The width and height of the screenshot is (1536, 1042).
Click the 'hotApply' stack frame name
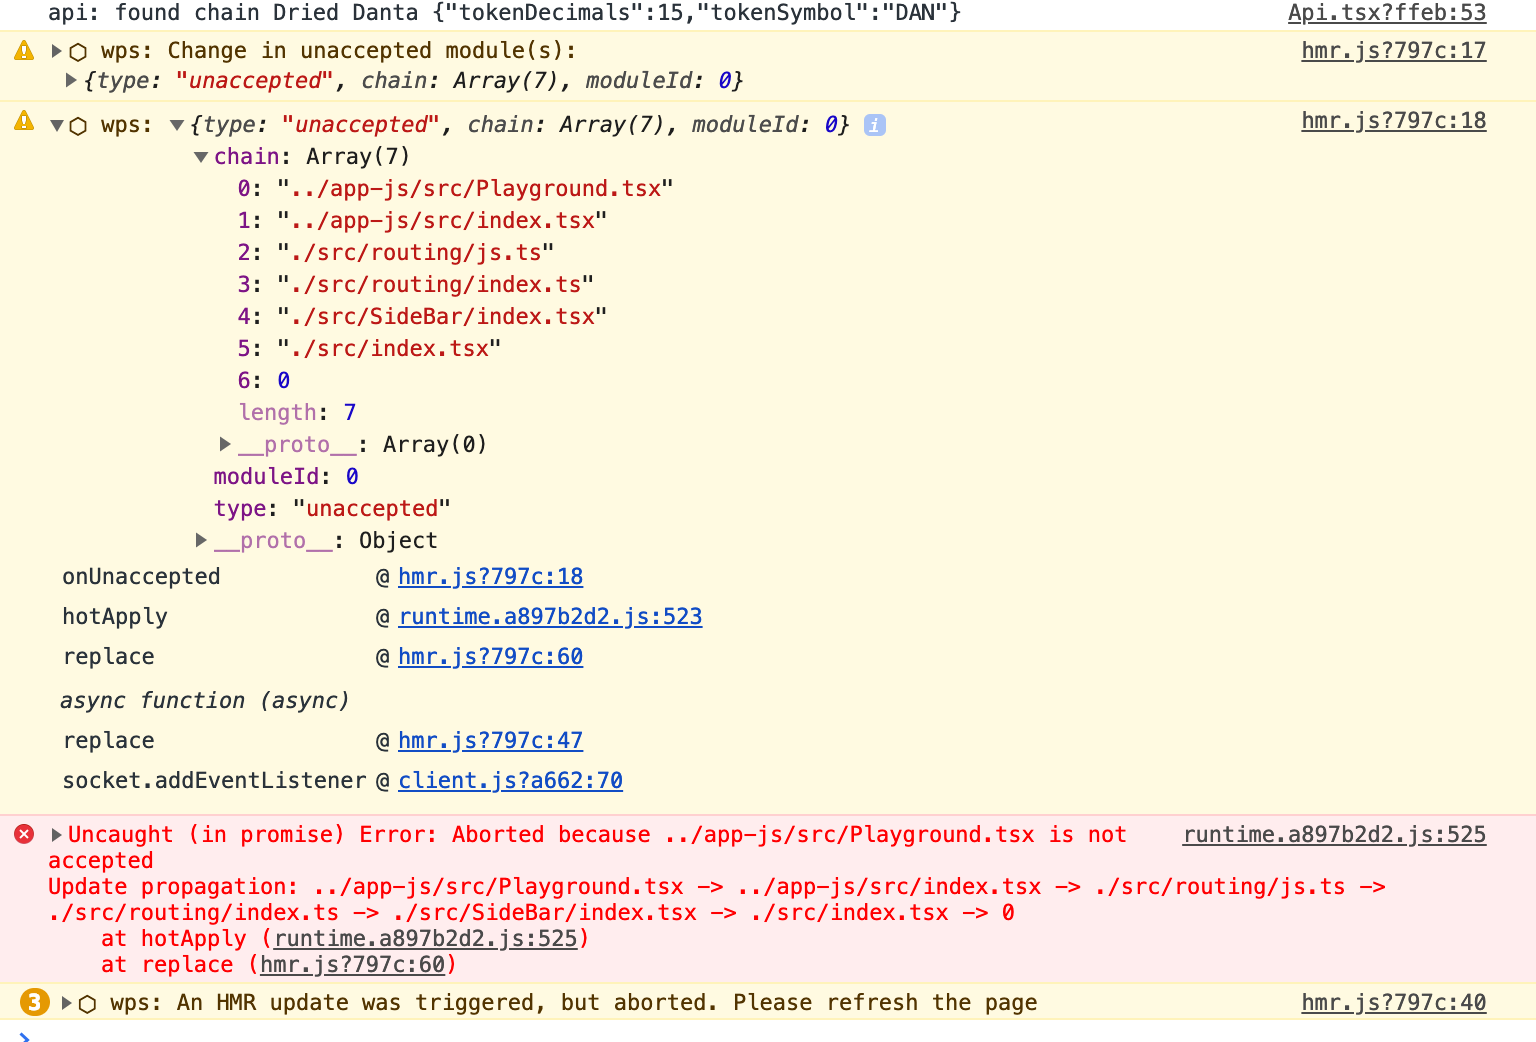[x=115, y=617]
